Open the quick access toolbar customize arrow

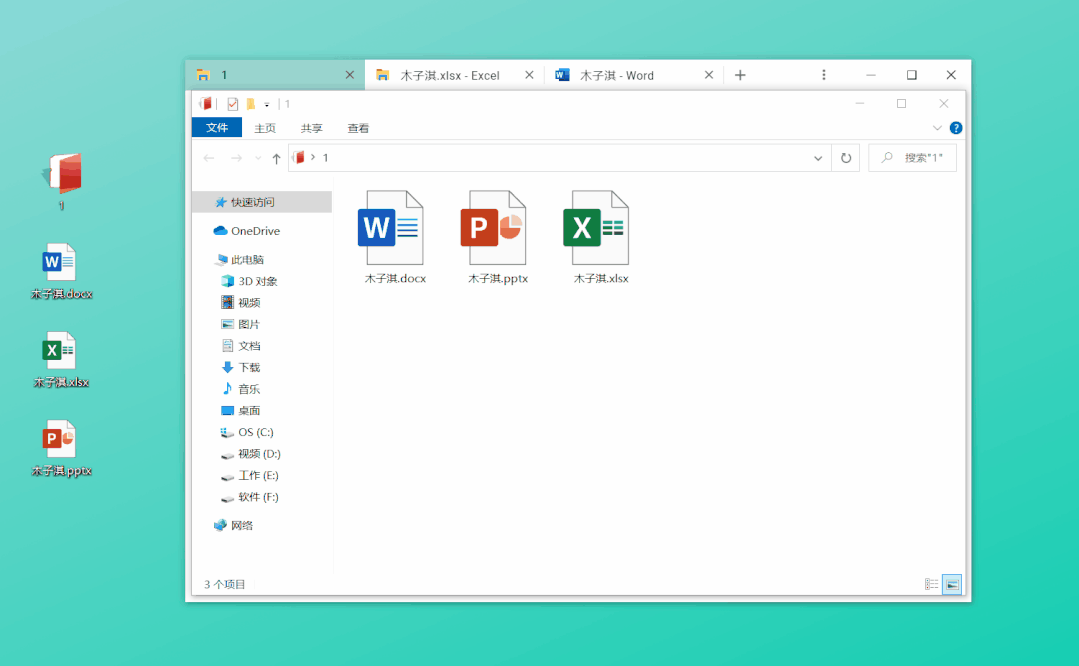267,105
